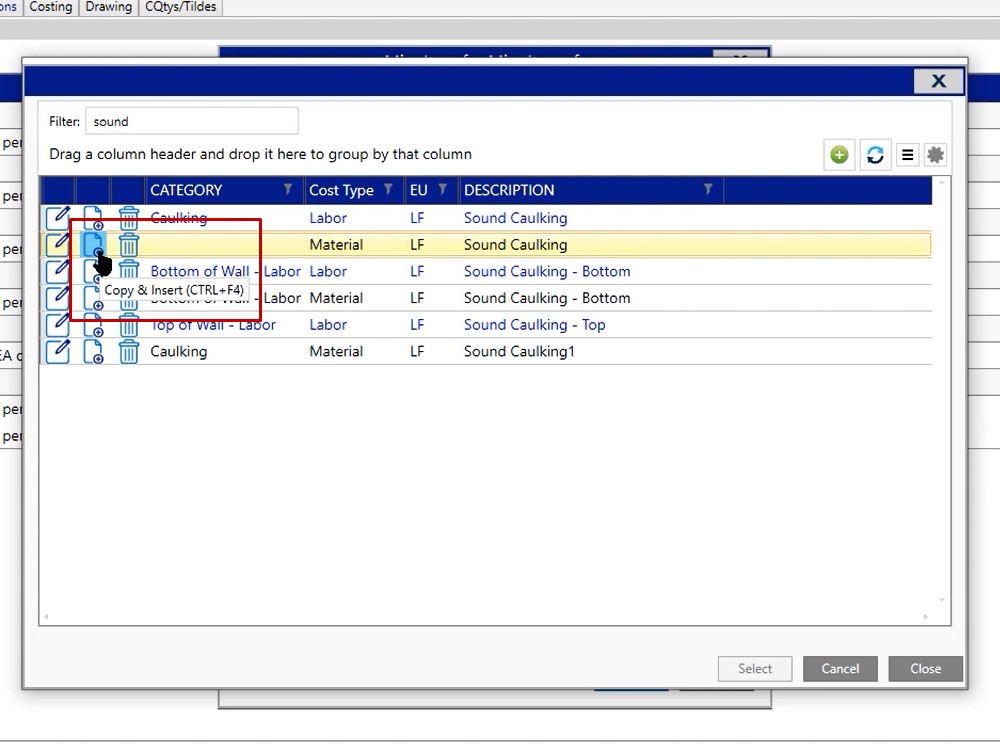
Task: Open the DESCRIPTION column filter
Action: [x=708, y=190]
